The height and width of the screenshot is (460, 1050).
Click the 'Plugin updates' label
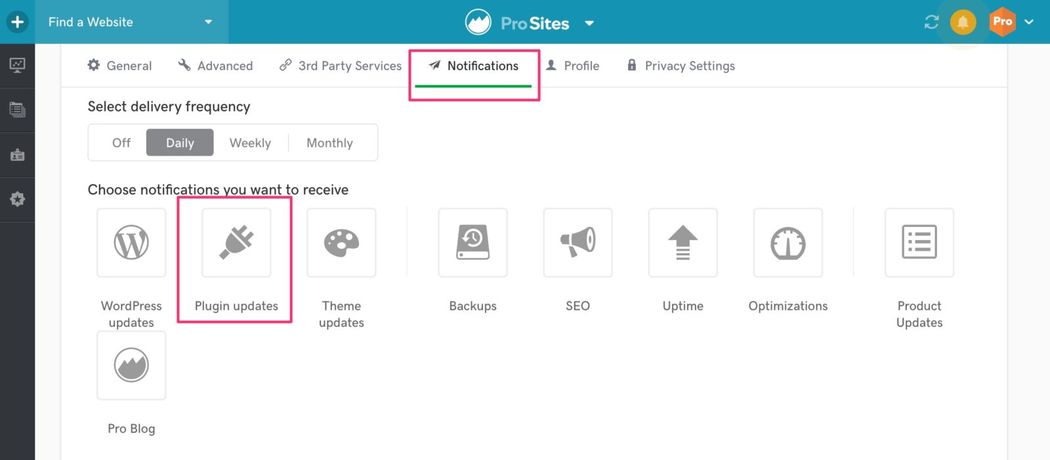coord(236,306)
